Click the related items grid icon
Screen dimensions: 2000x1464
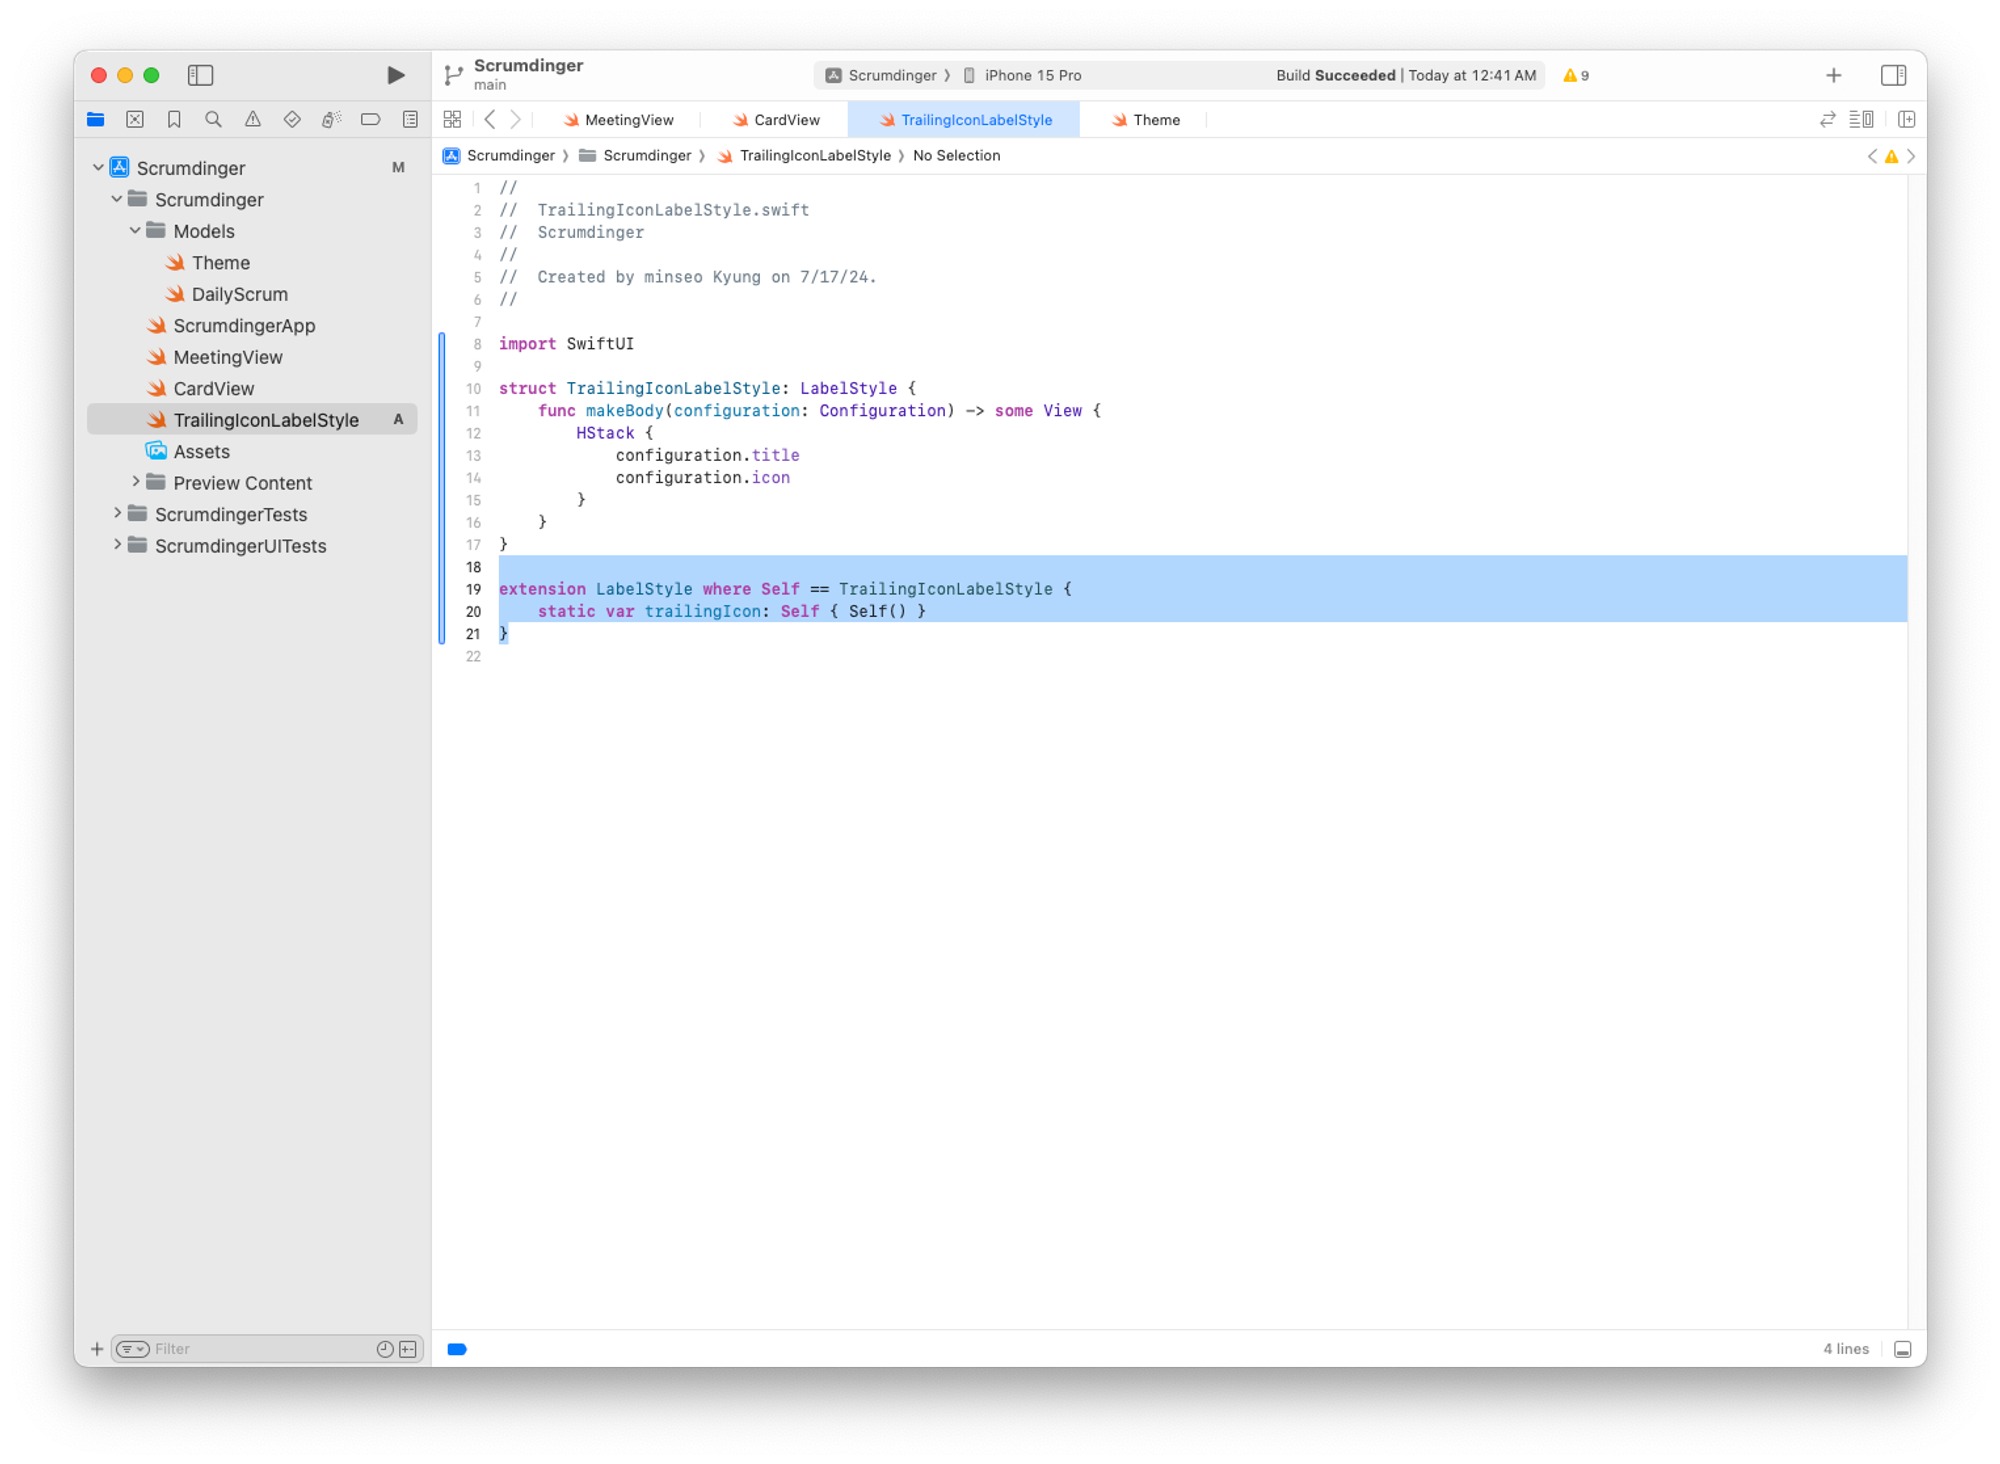(x=452, y=119)
